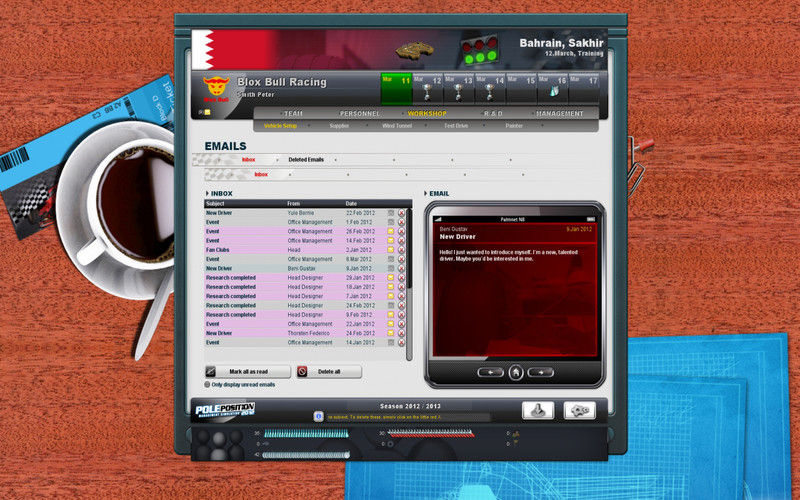Viewport: 800px width, 500px height.
Task: Open the small yellow mail icon below the logo
Action: click(208, 112)
